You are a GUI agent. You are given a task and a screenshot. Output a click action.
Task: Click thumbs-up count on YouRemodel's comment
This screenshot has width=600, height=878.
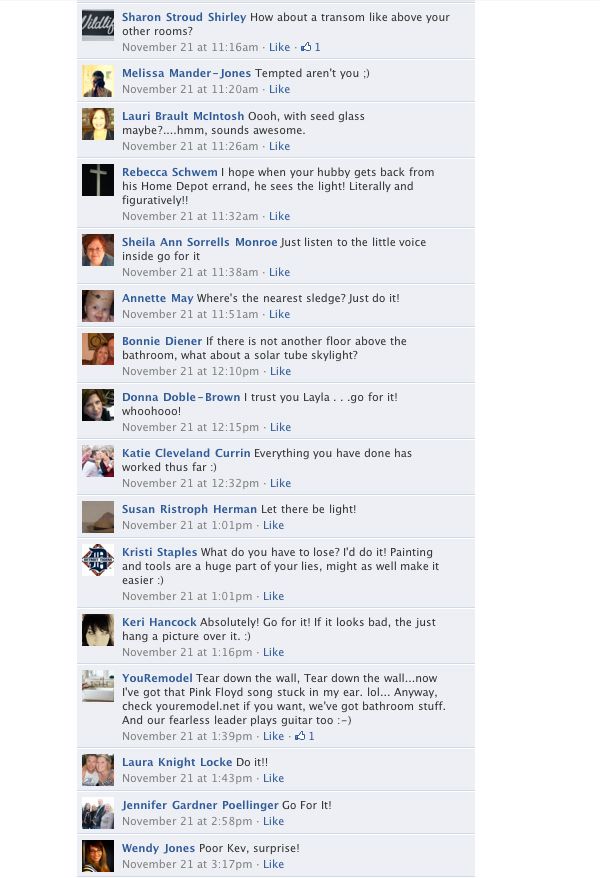point(311,736)
